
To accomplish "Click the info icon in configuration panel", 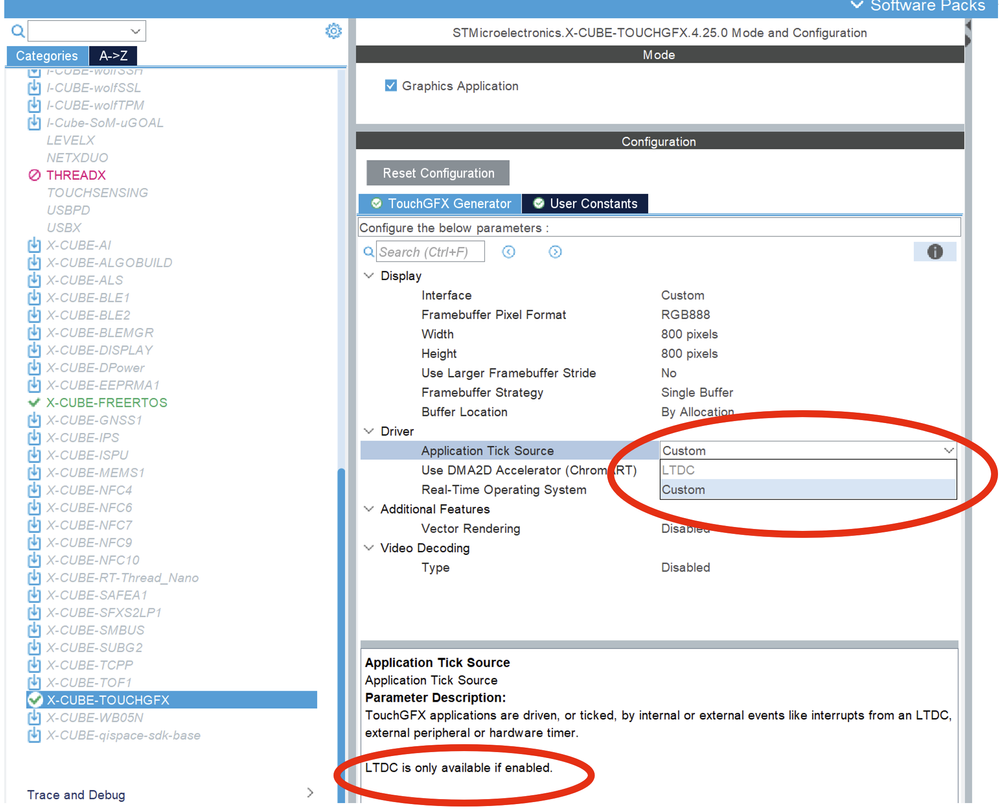I will click(x=935, y=252).
